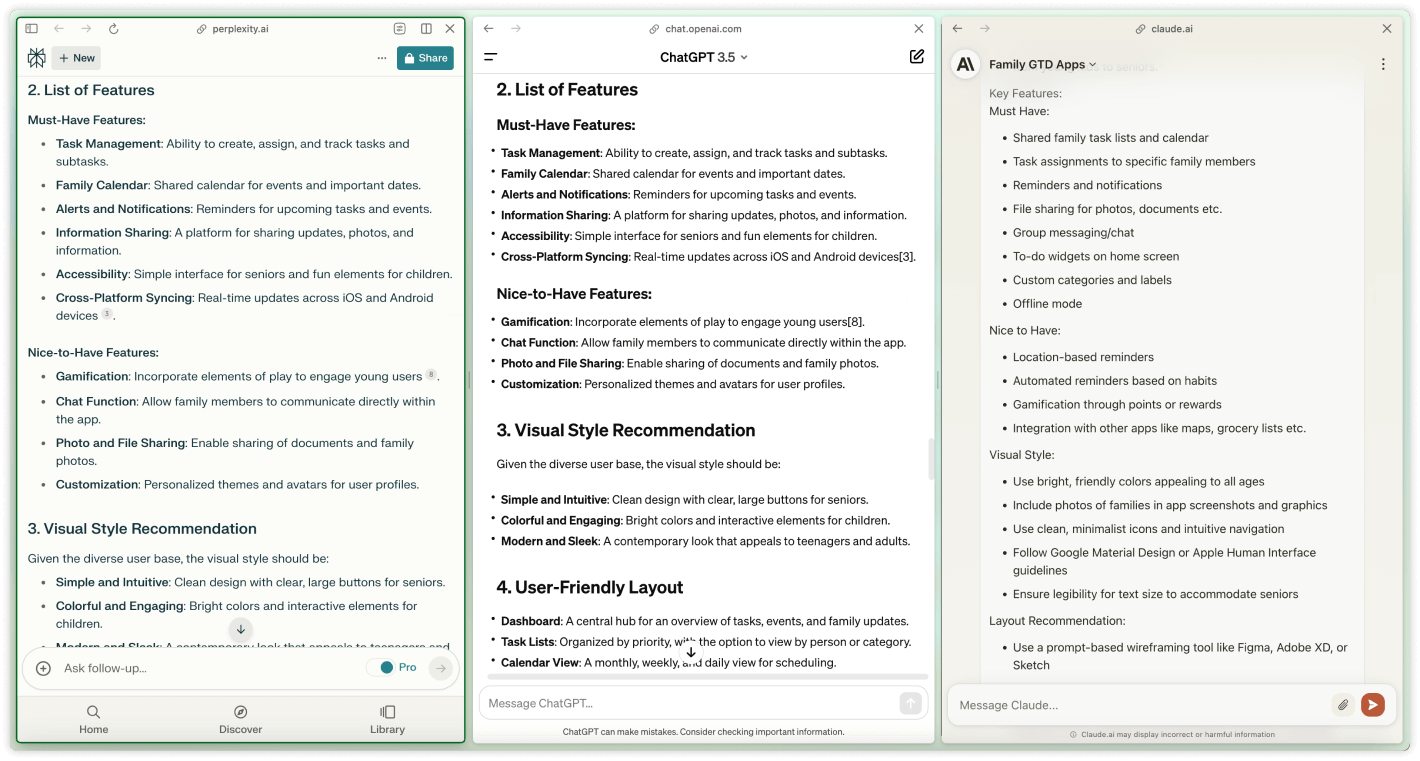The image size is (1420, 761).
Task: Click the Perplexity scroll-to-bottom arrow
Action: (x=240, y=629)
